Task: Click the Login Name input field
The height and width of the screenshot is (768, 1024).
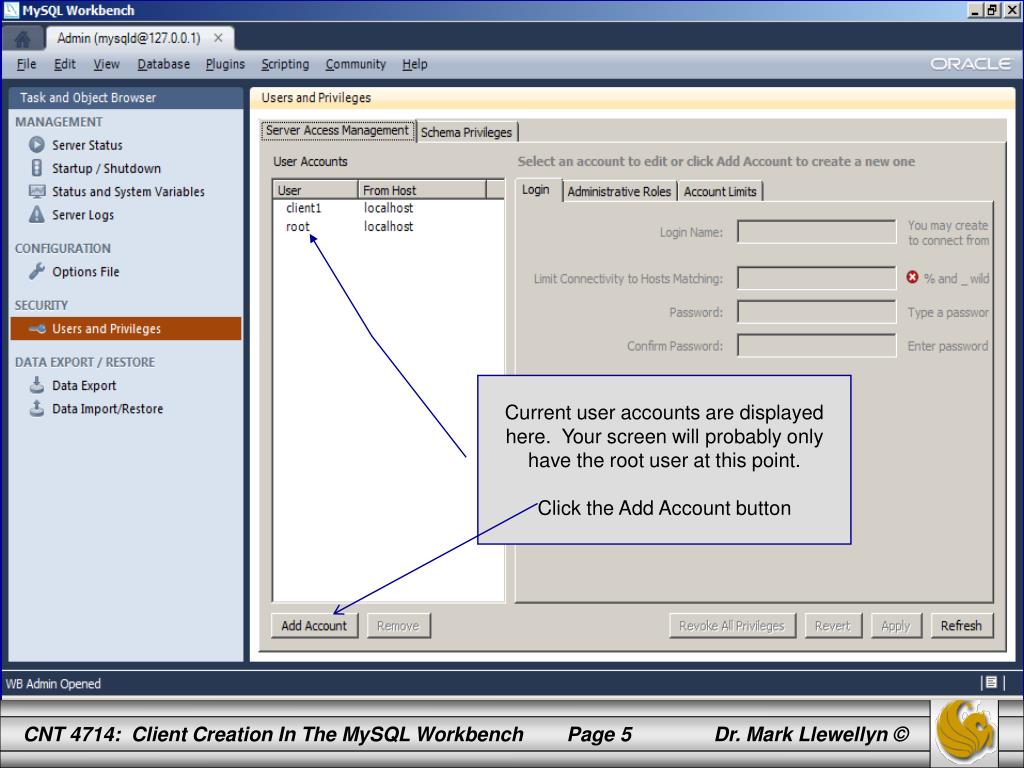Action: pos(816,232)
